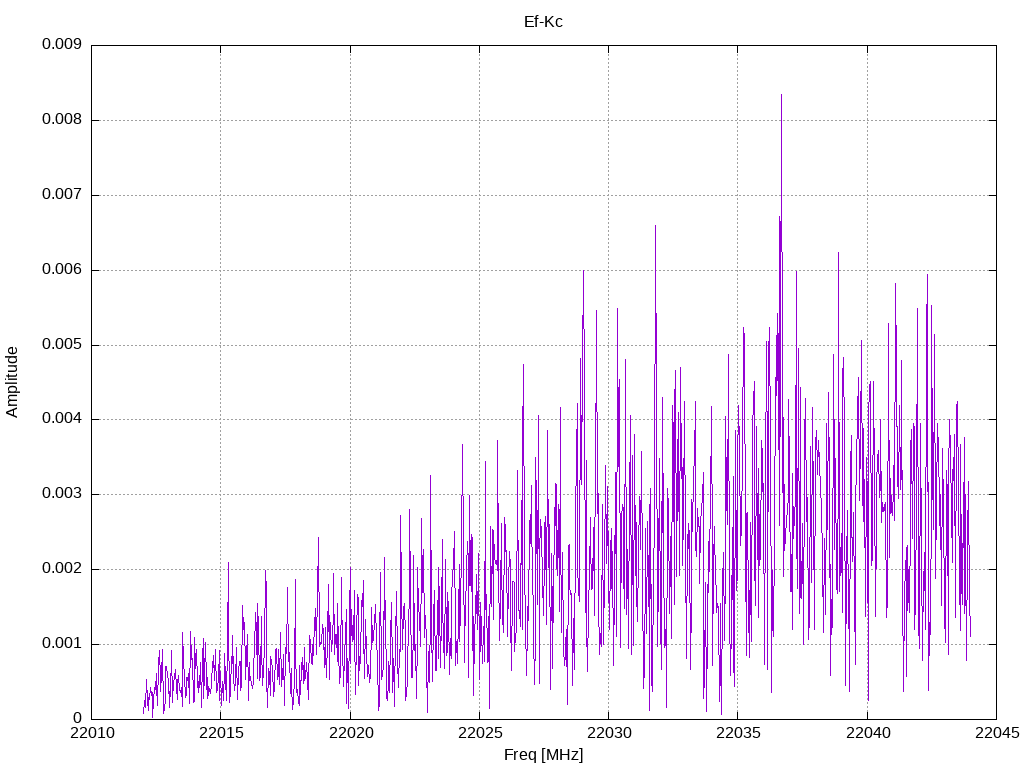This screenshot has height=768, width=1024.
Task: Click y-axis tick label 0.009
Action: [62, 44]
